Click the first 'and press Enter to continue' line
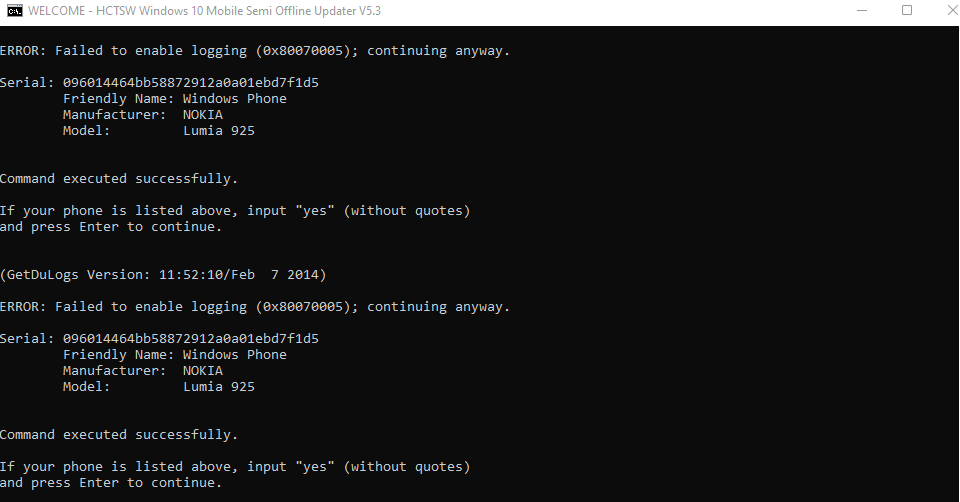The height and width of the screenshot is (502, 960). coord(111,227)
